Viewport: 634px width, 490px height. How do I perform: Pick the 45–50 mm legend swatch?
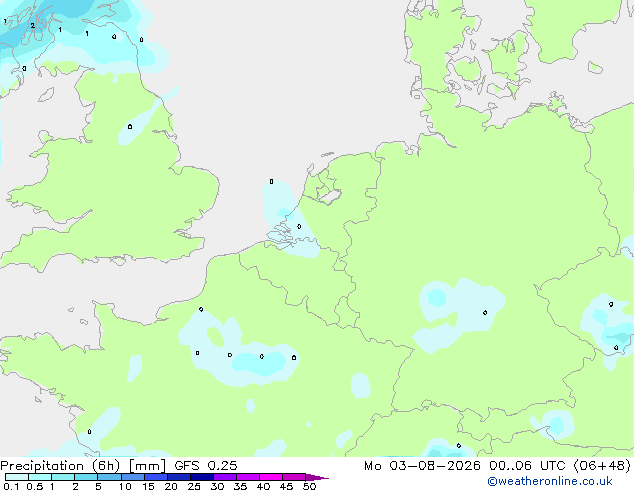pyautogui.click(x=294, y=477)
